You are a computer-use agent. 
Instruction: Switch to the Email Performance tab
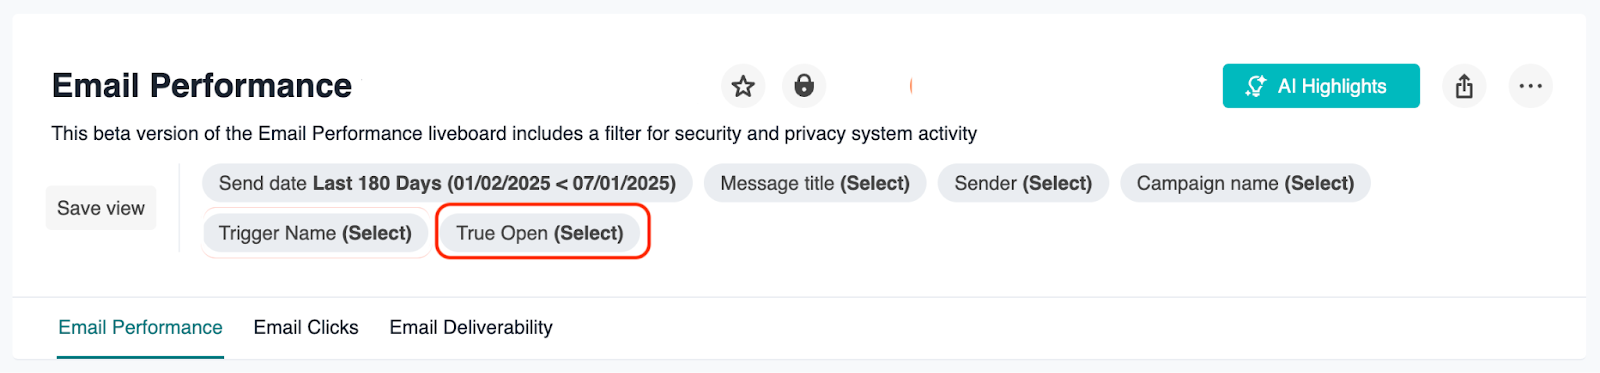pos(140,327)
